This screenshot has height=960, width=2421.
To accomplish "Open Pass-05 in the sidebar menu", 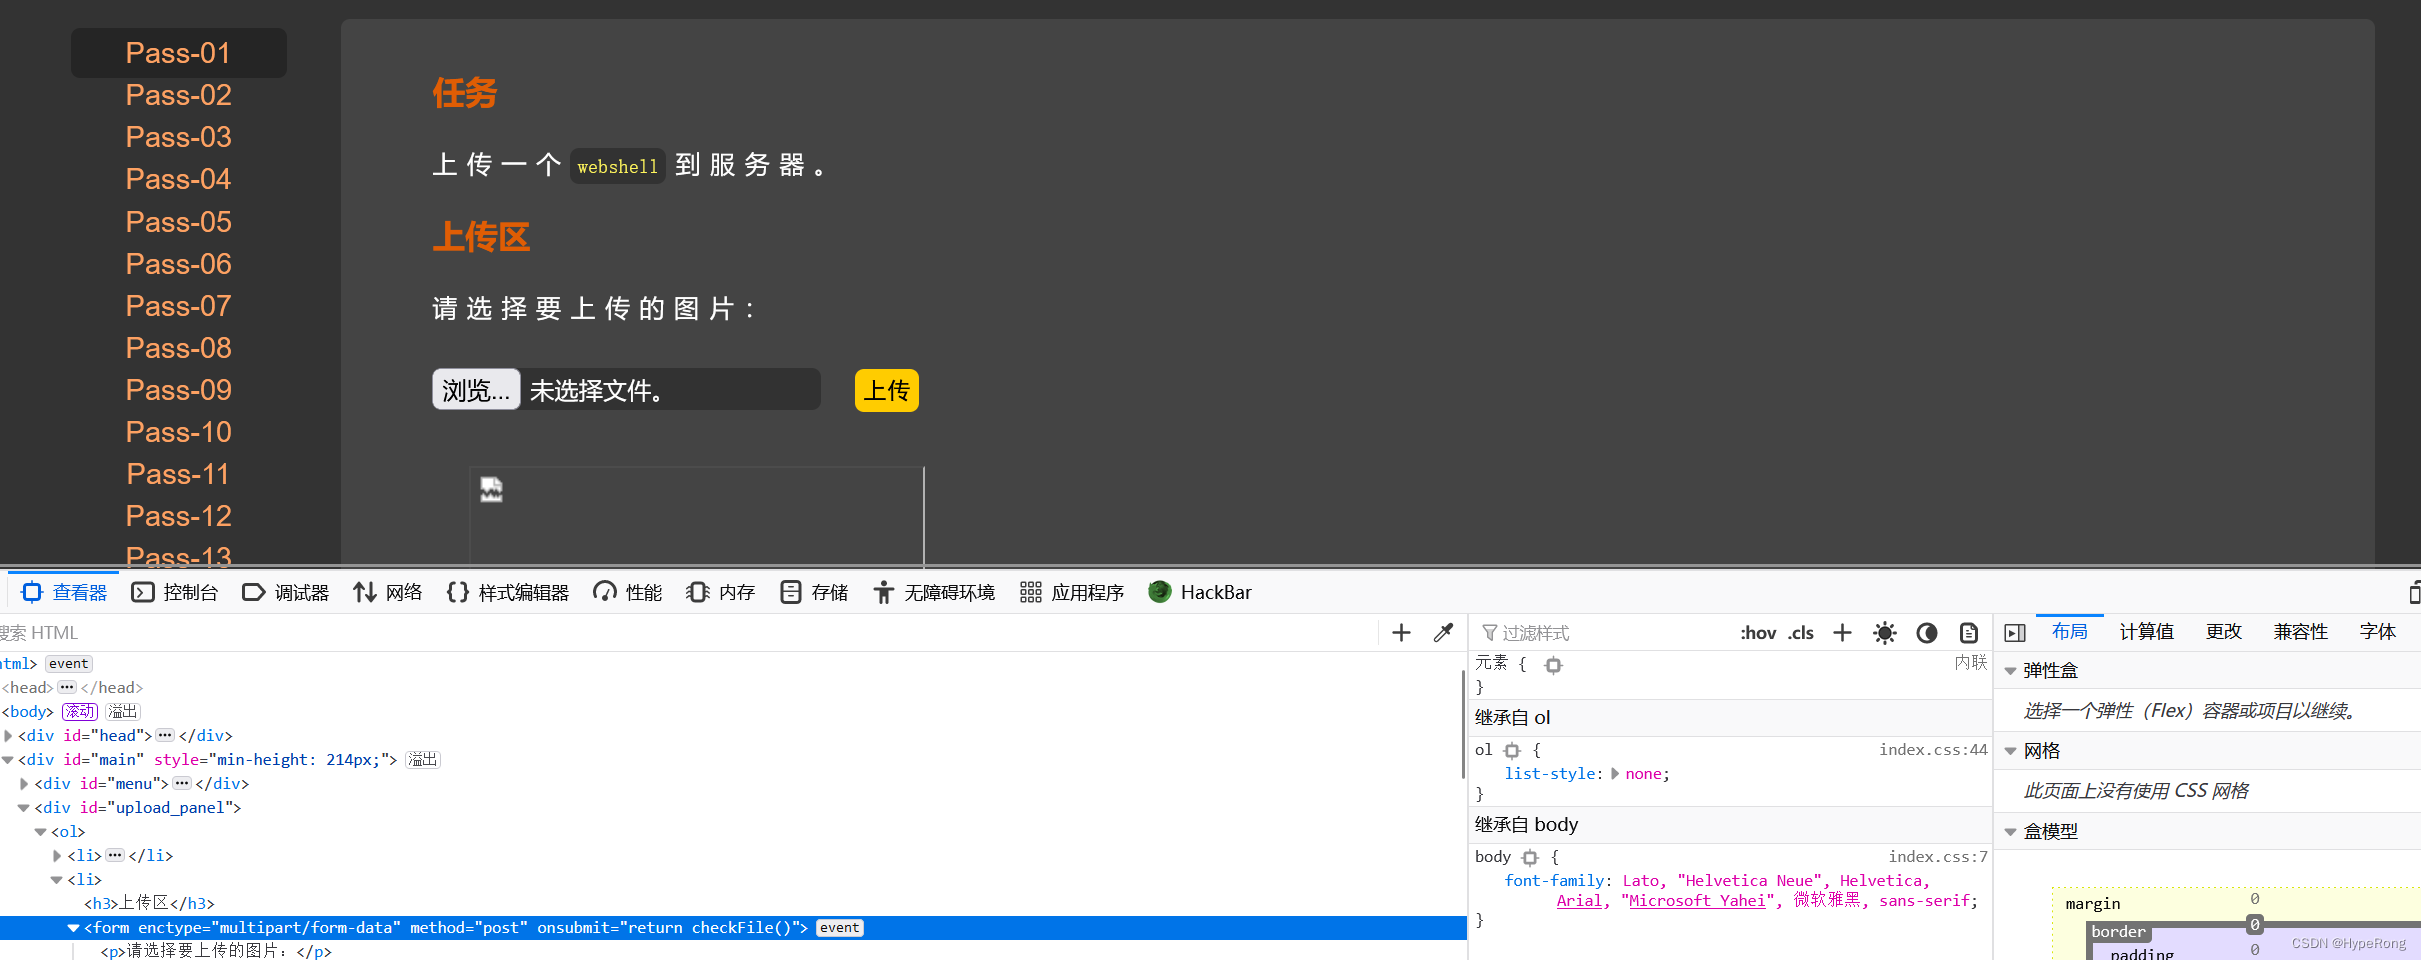I will tap(178, 222).
